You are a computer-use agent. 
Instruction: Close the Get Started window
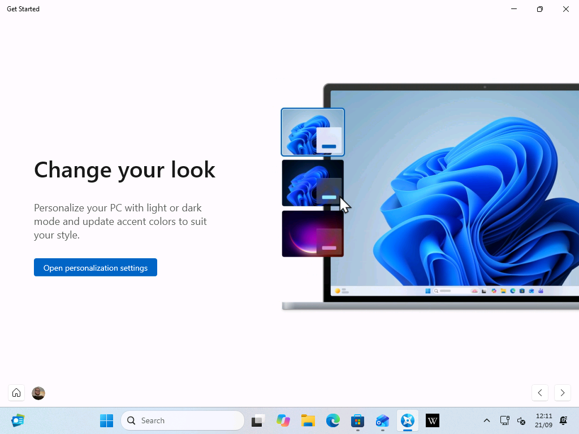[566, 9]
